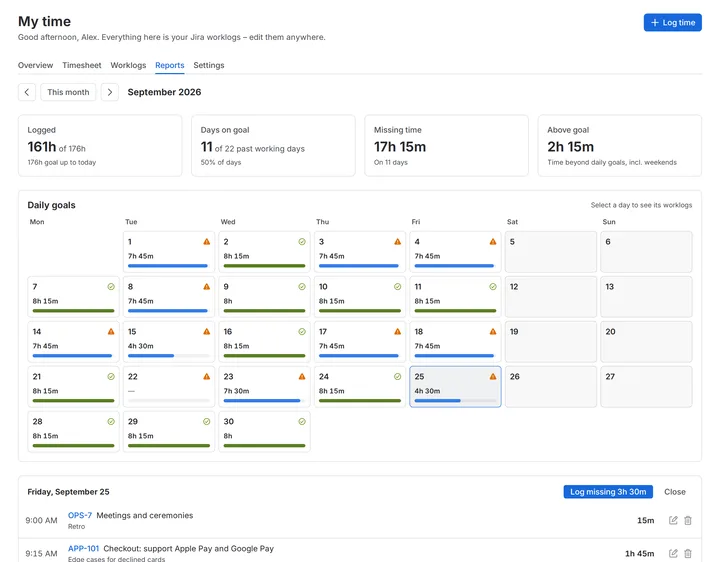Click 'September 2026' month heading

coord(164,92)
